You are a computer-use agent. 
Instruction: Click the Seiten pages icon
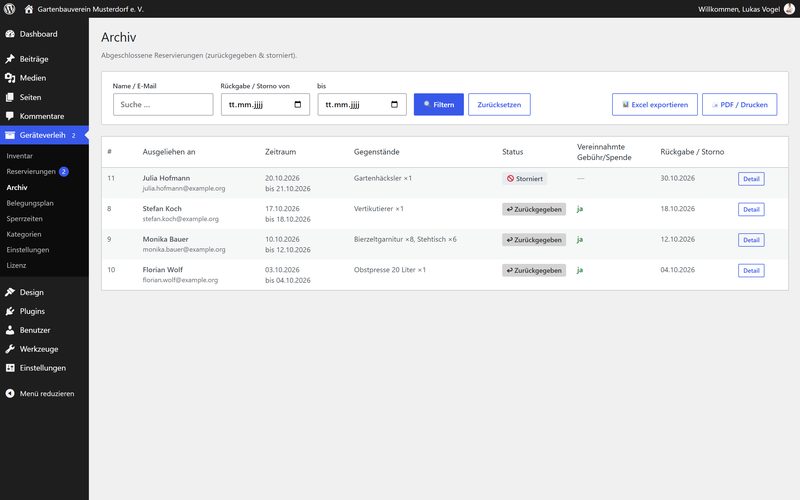click(10, 97)
